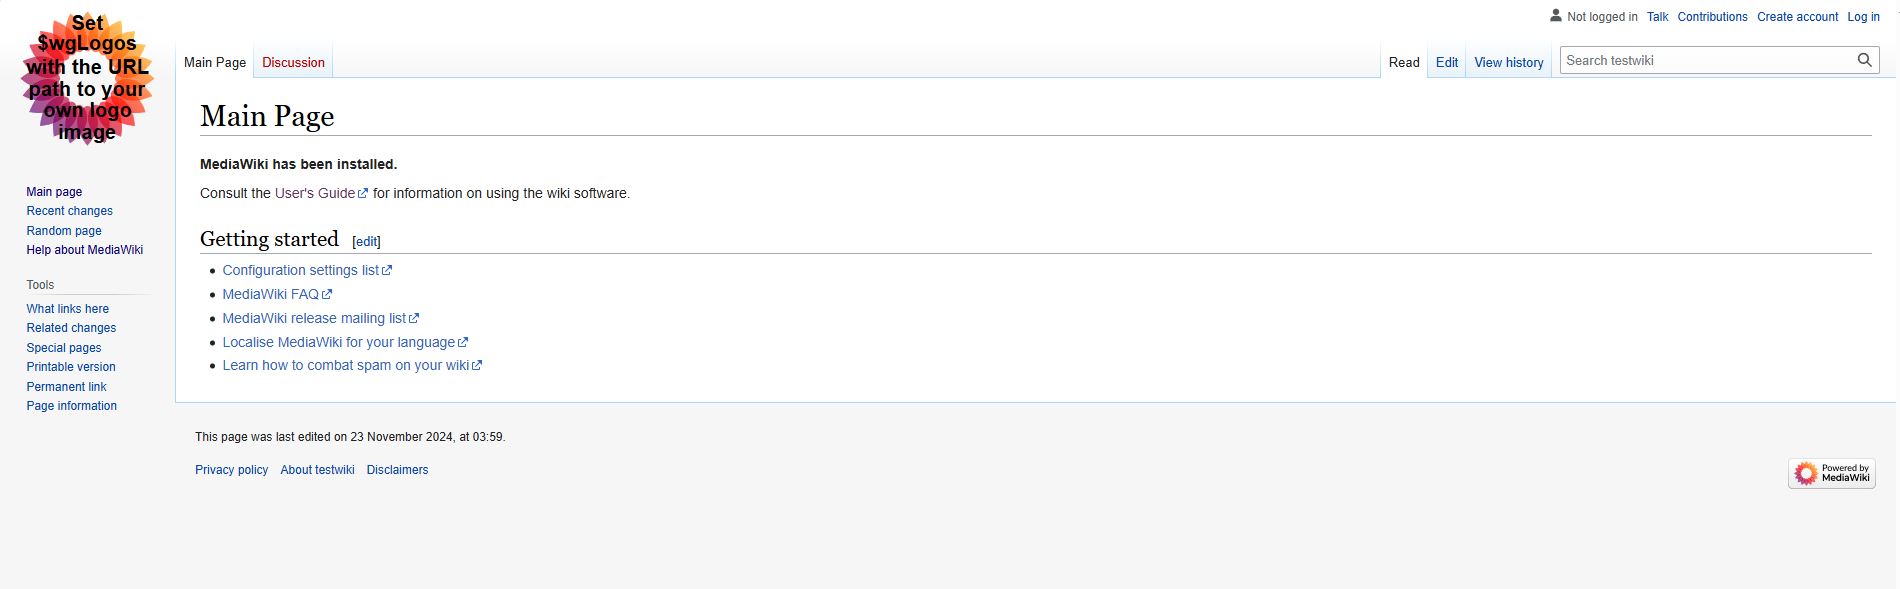Edit the Getting started section

click(367, 241)
